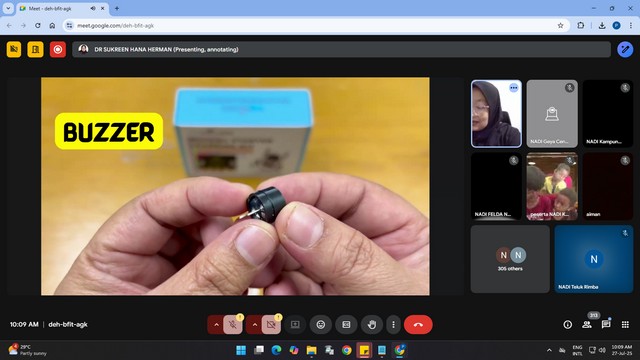
Task: Open a new browser tab
Action: pos(117,8)
